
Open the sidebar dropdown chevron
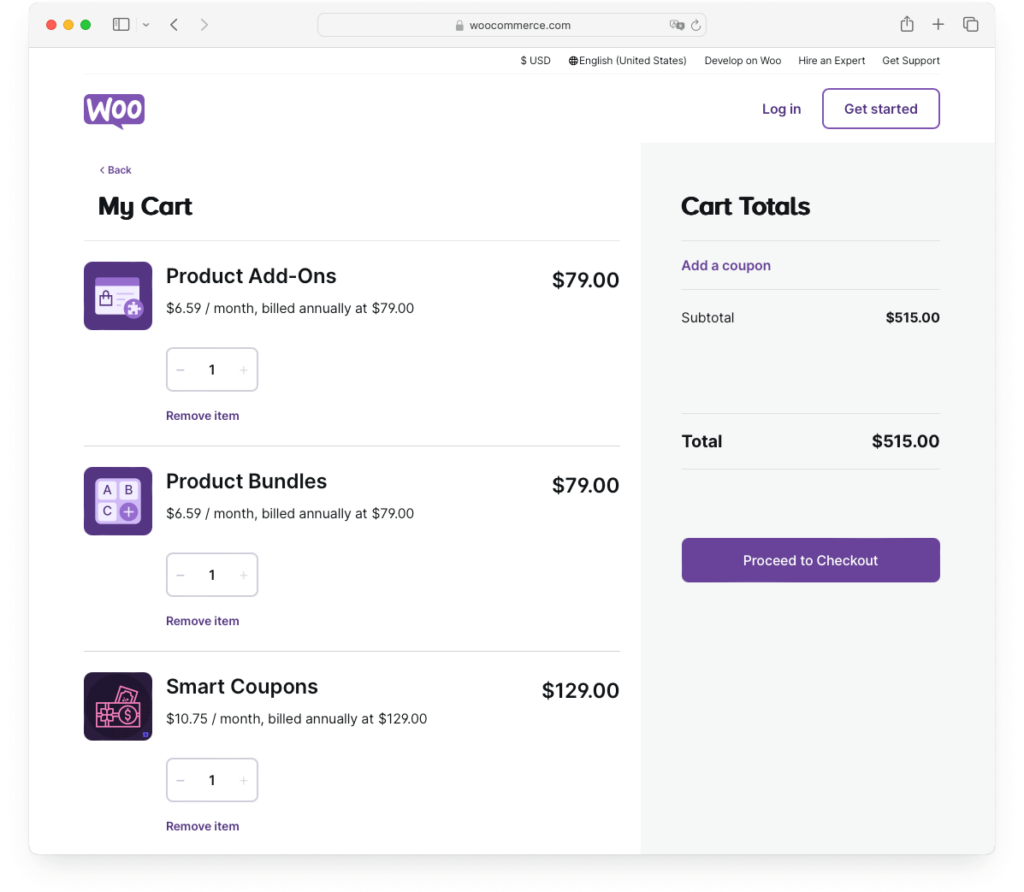tap(146, 25)
